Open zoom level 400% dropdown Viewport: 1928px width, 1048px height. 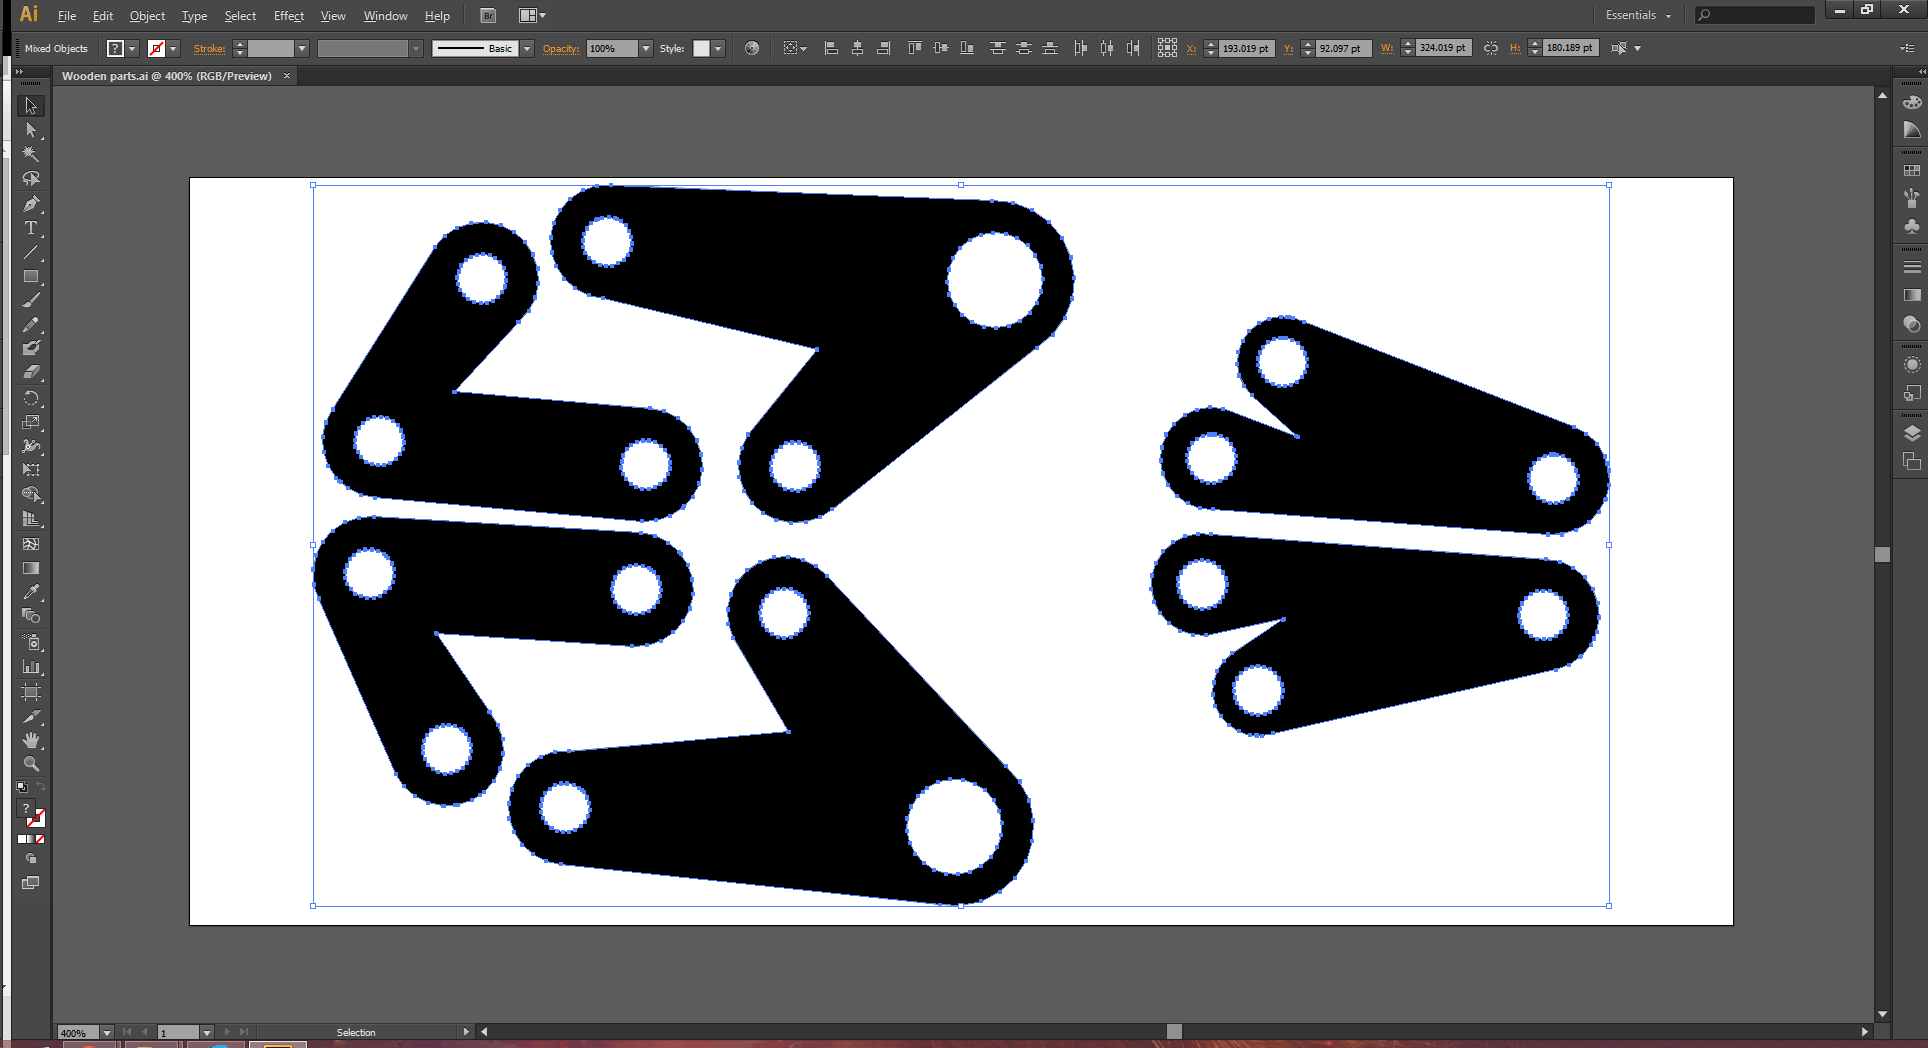107,1033
